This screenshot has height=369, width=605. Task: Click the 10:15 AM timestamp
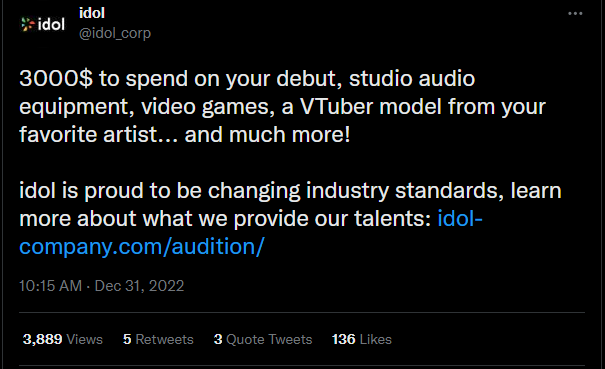pyautogui.click(x=51, y=286)
